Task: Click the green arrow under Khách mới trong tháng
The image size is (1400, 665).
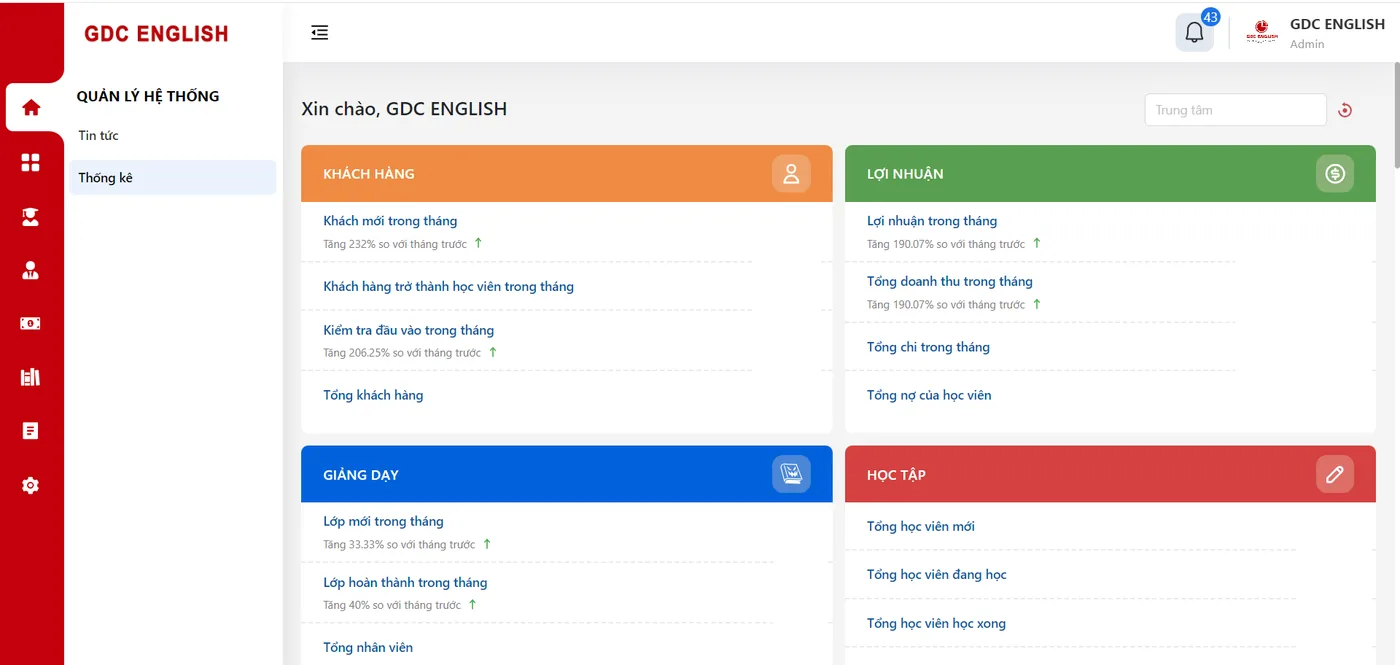Action: point(478,243)
